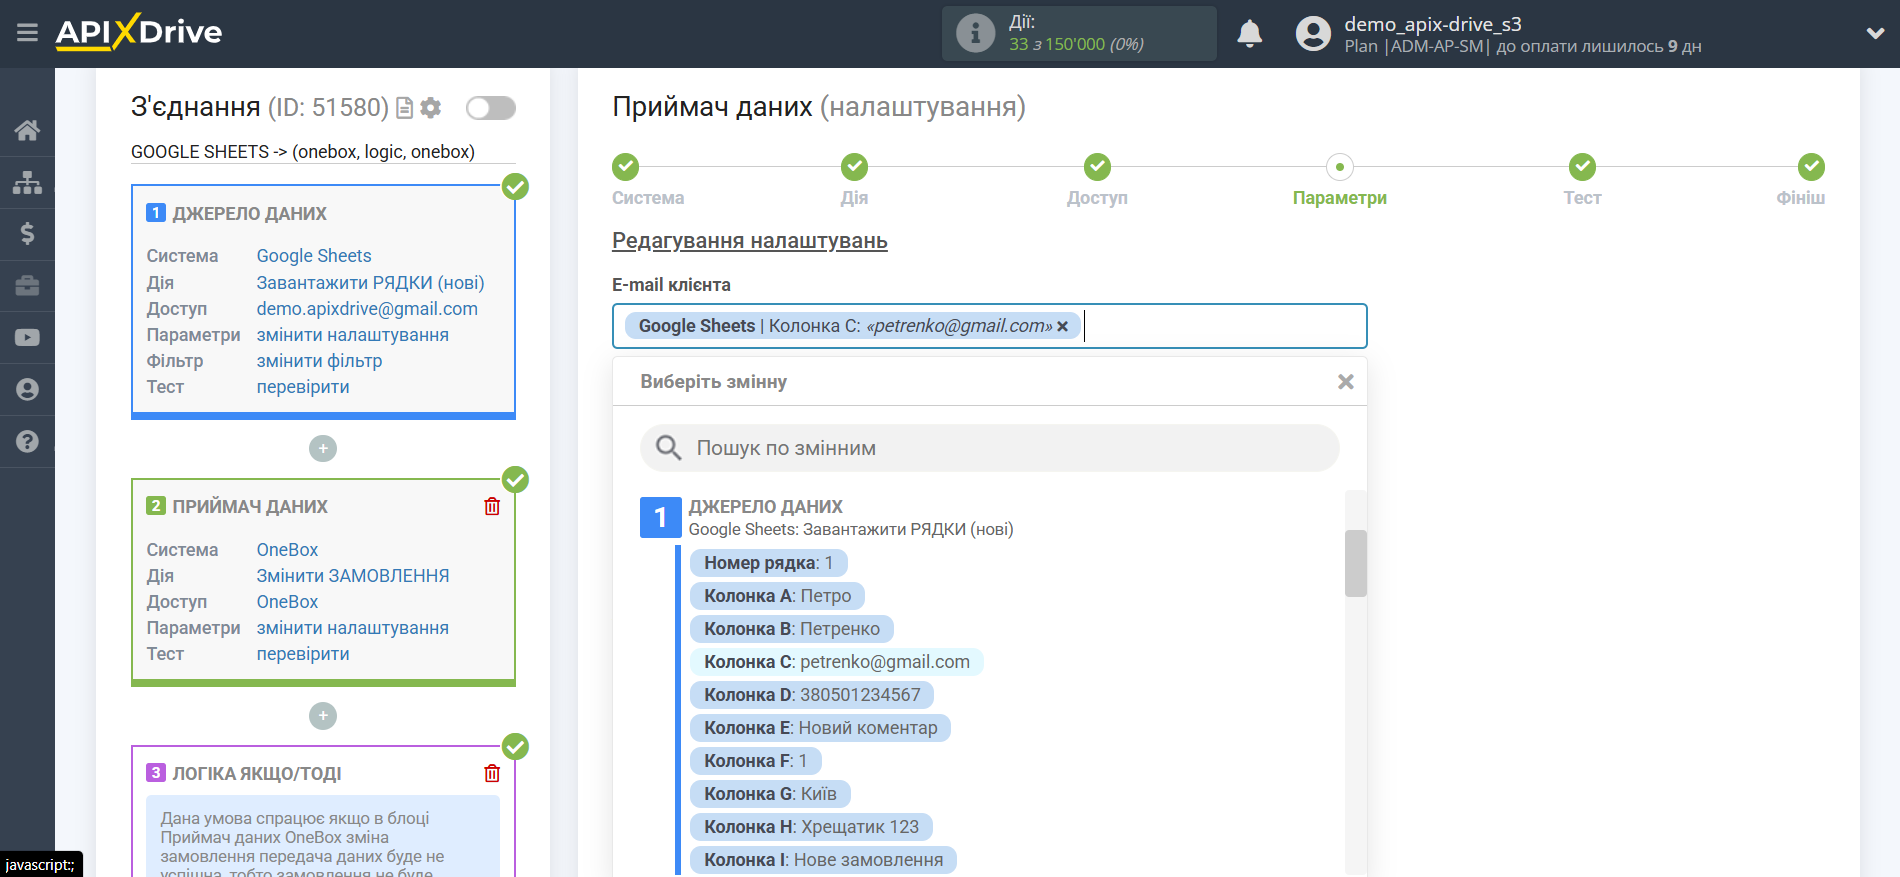Select variable Колонка H: Хрещатик 123
The height and width of the screenshot is (877, 1900).
[x=811, y=827]
